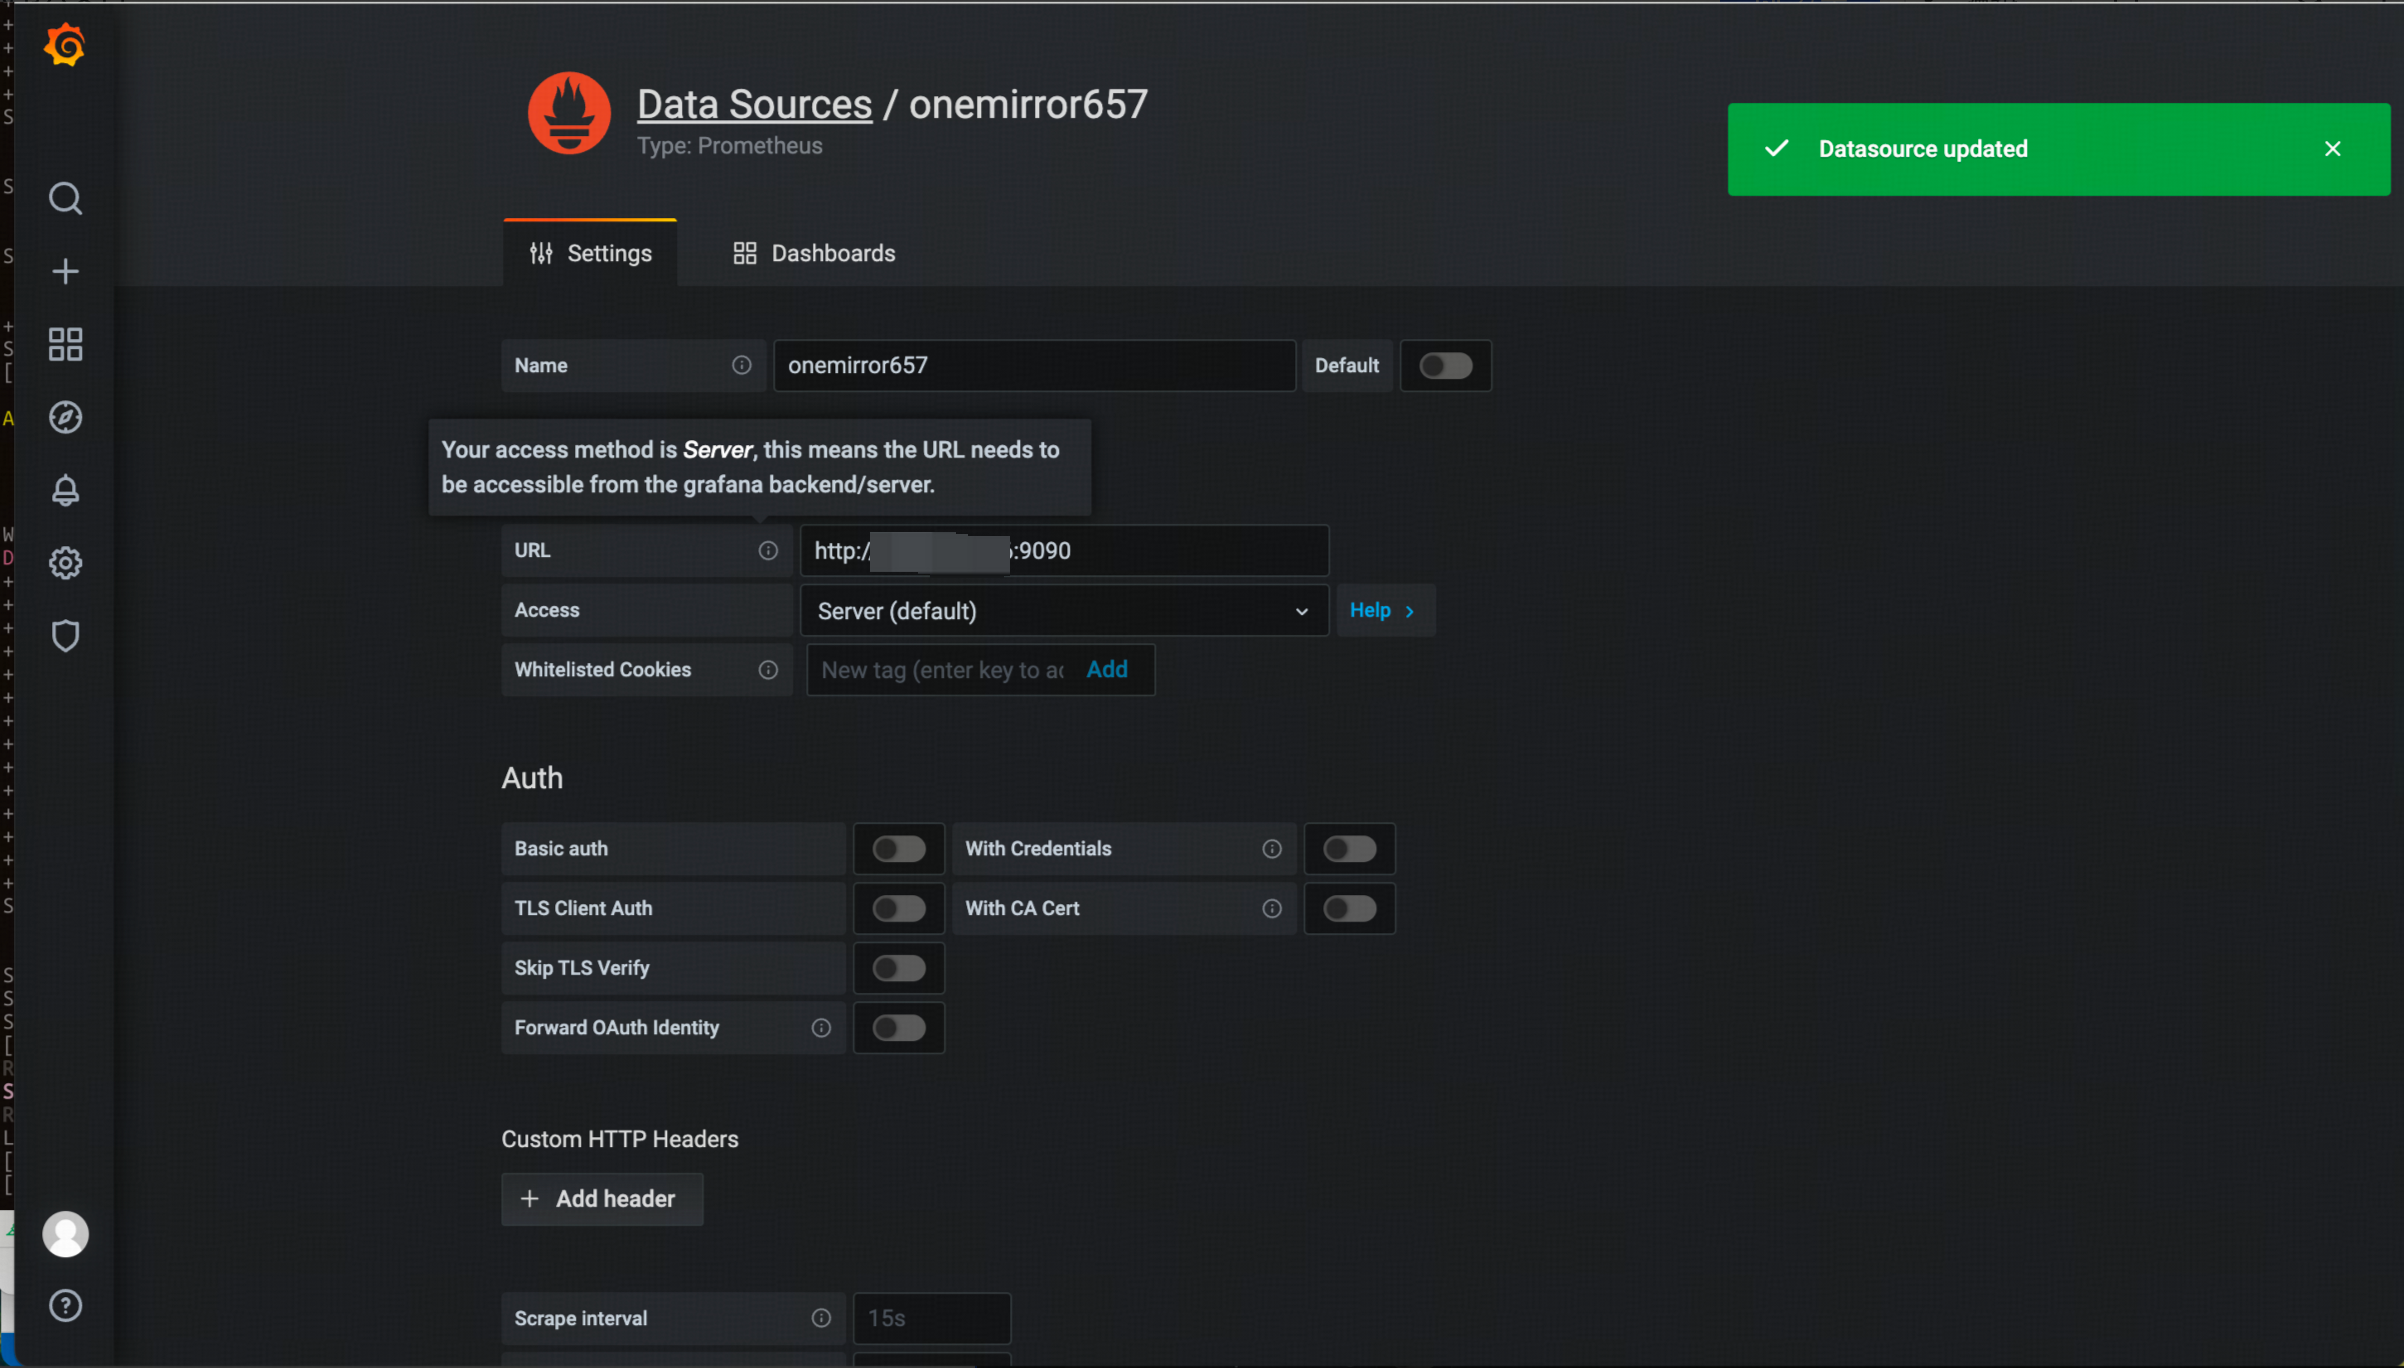Screen dimensions: 2404x1368
Task: Click the Name field info icon
Action: pyautogui.click(x=741, y=365)
